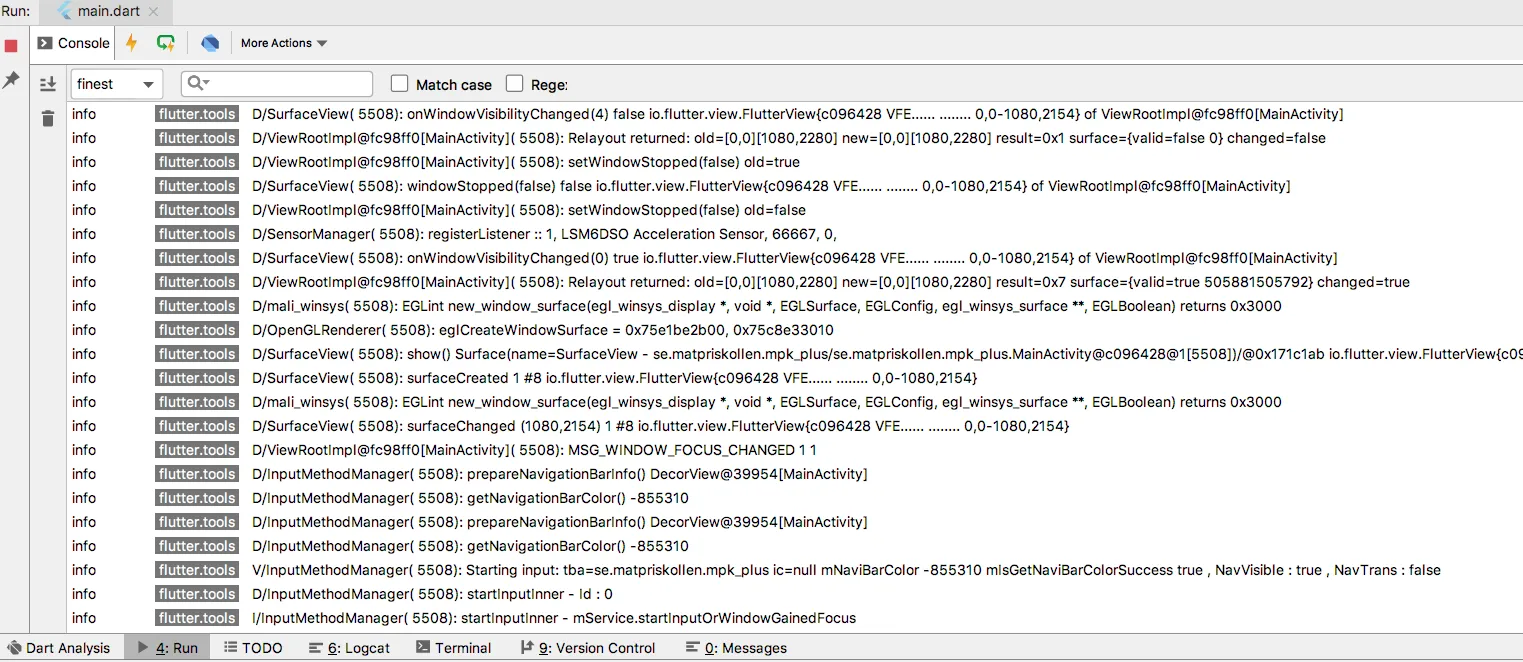Select SurfaceView show() Surface log line
Screen dimensions: 1523x662
795,354
